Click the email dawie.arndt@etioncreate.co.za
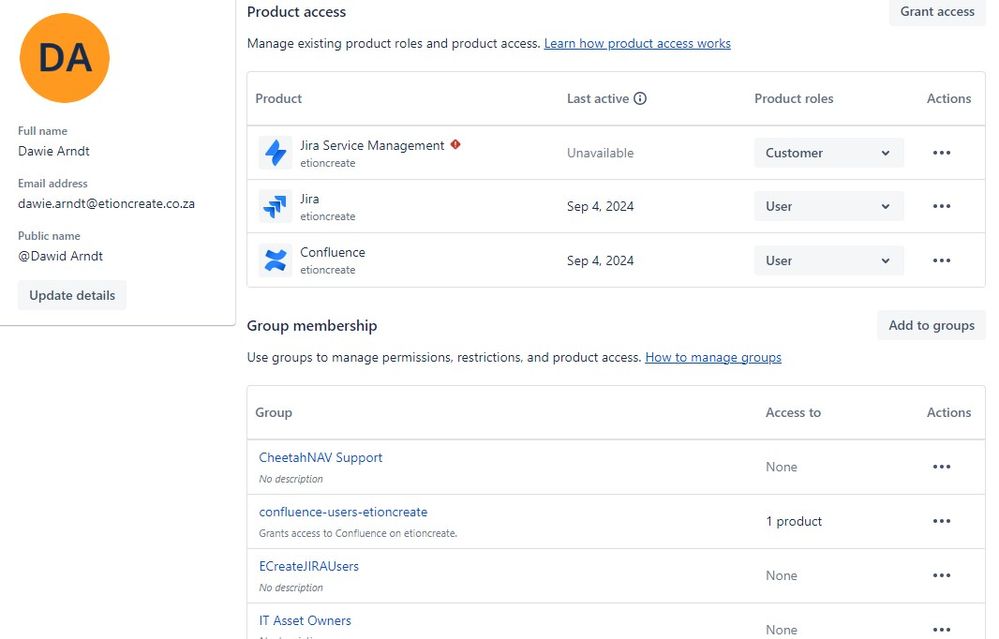Screen dimensions: 999x639 106,204
